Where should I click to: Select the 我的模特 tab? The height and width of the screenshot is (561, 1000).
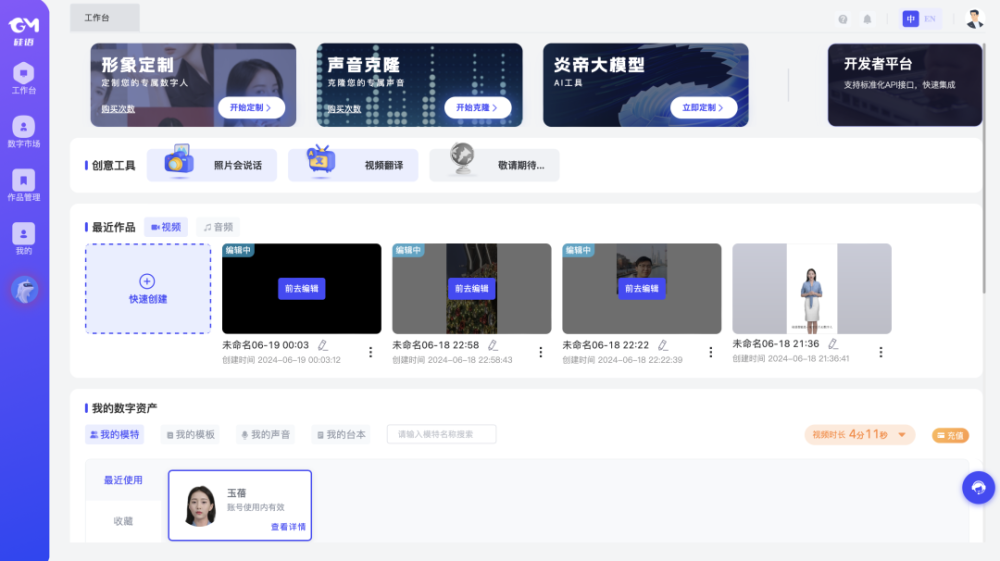(x=114, y=435)
